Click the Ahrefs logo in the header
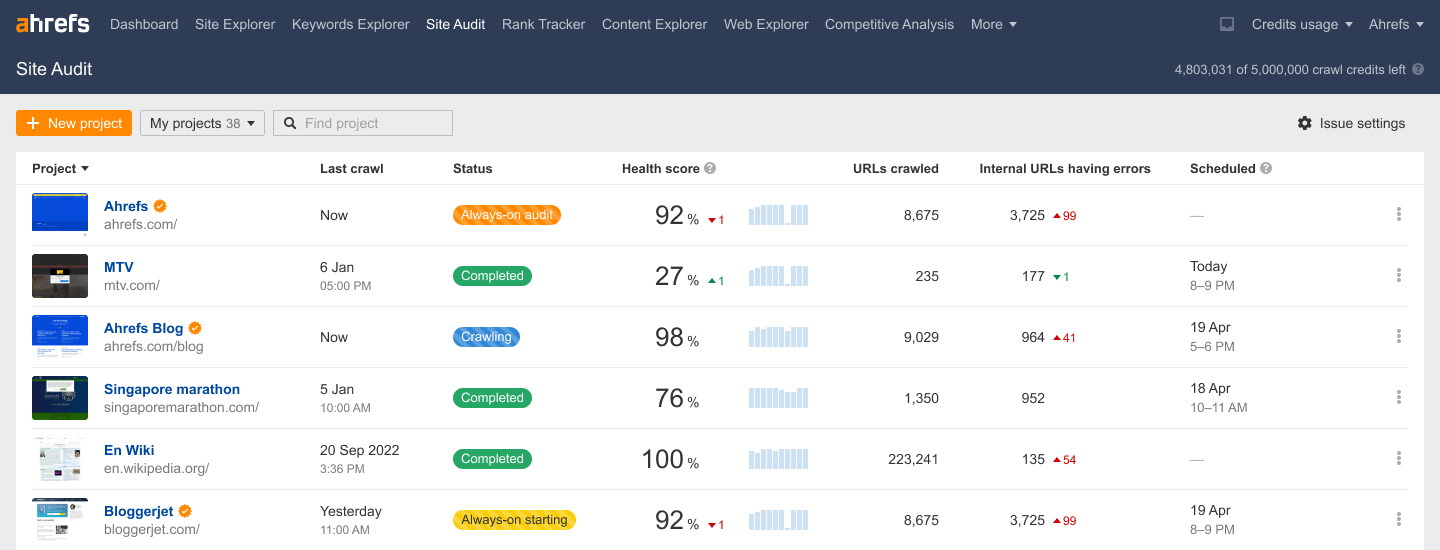This screenshot has width=1440, height=550. 53,24
